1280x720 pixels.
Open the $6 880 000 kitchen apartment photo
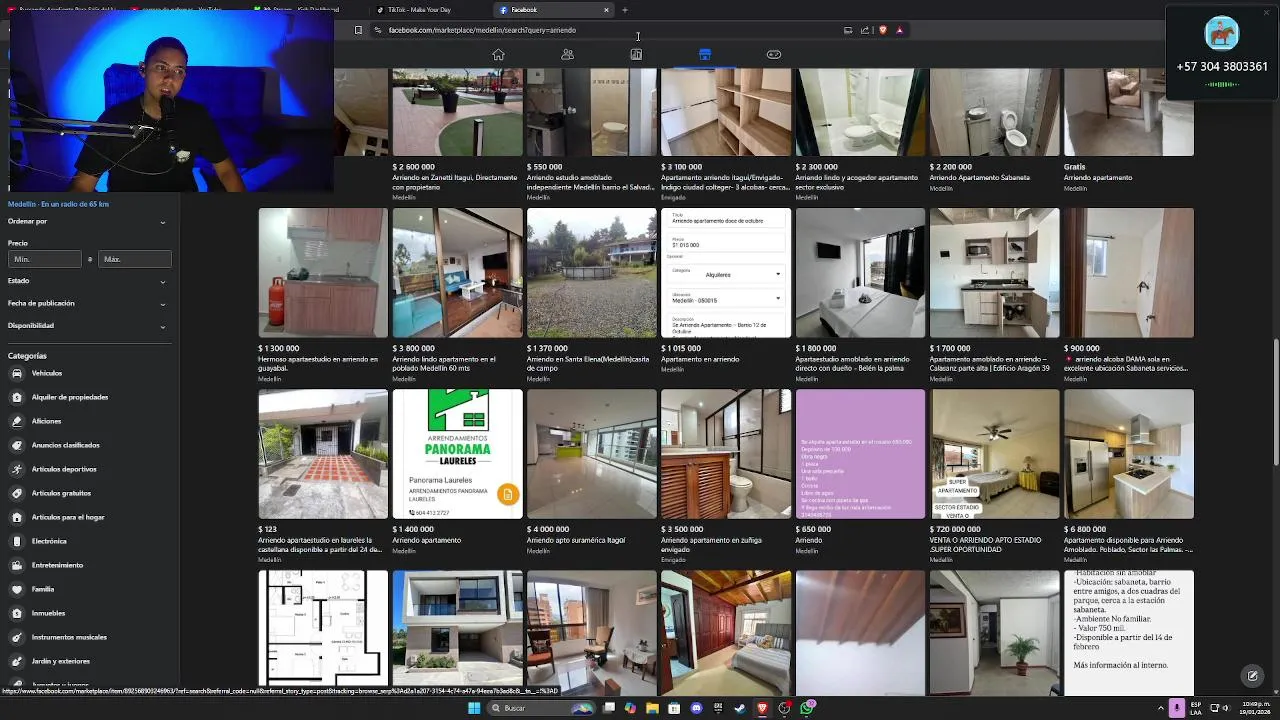(1129, 454)
